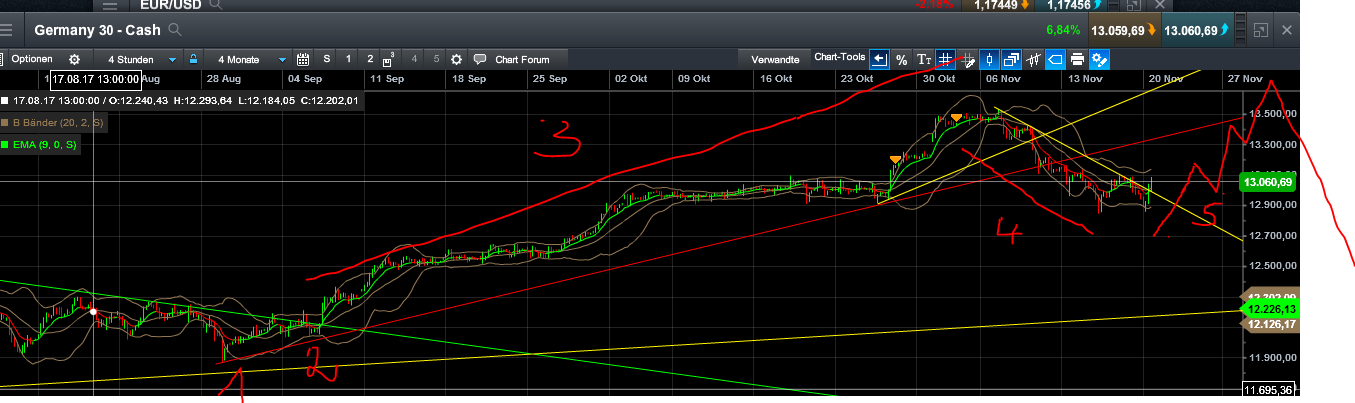Click the 6,84% change value
Viewport: 1355px width, 403px height.
click(x=1063, y=30)
